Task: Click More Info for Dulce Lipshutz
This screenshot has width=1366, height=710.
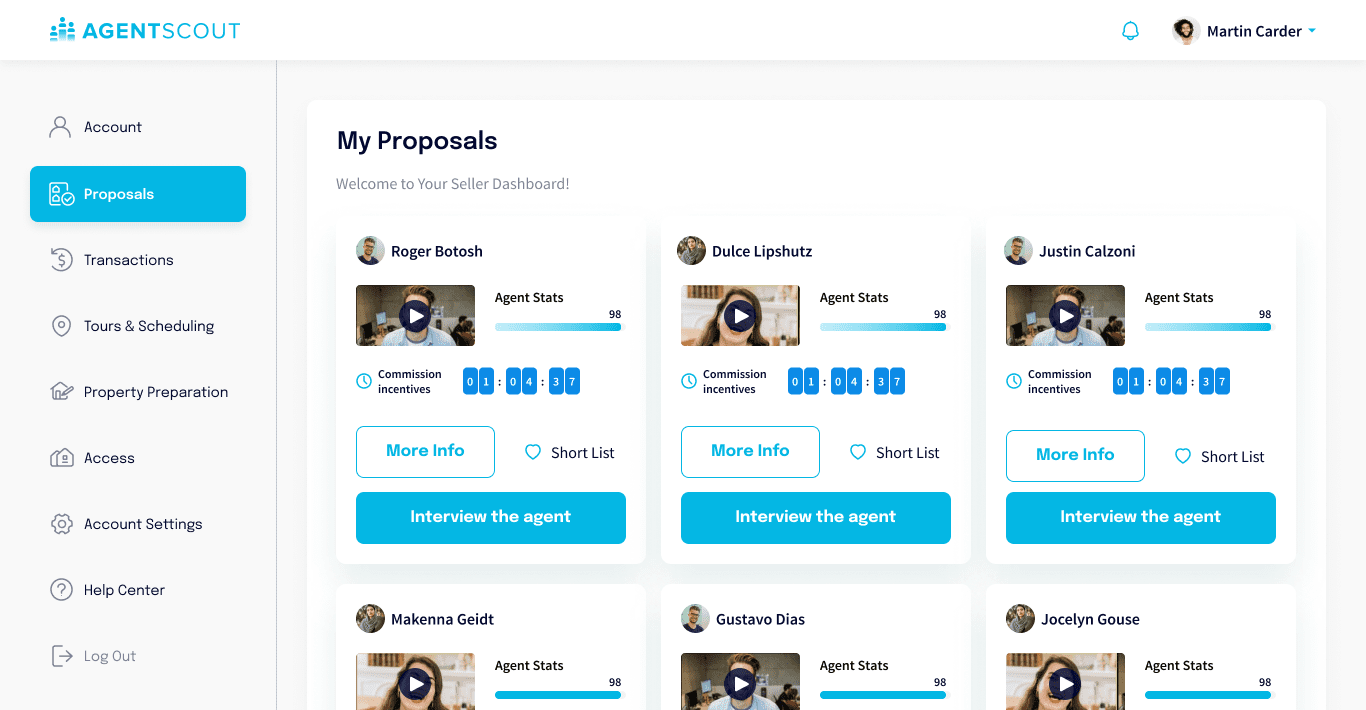Action: [x=750, y=452]
